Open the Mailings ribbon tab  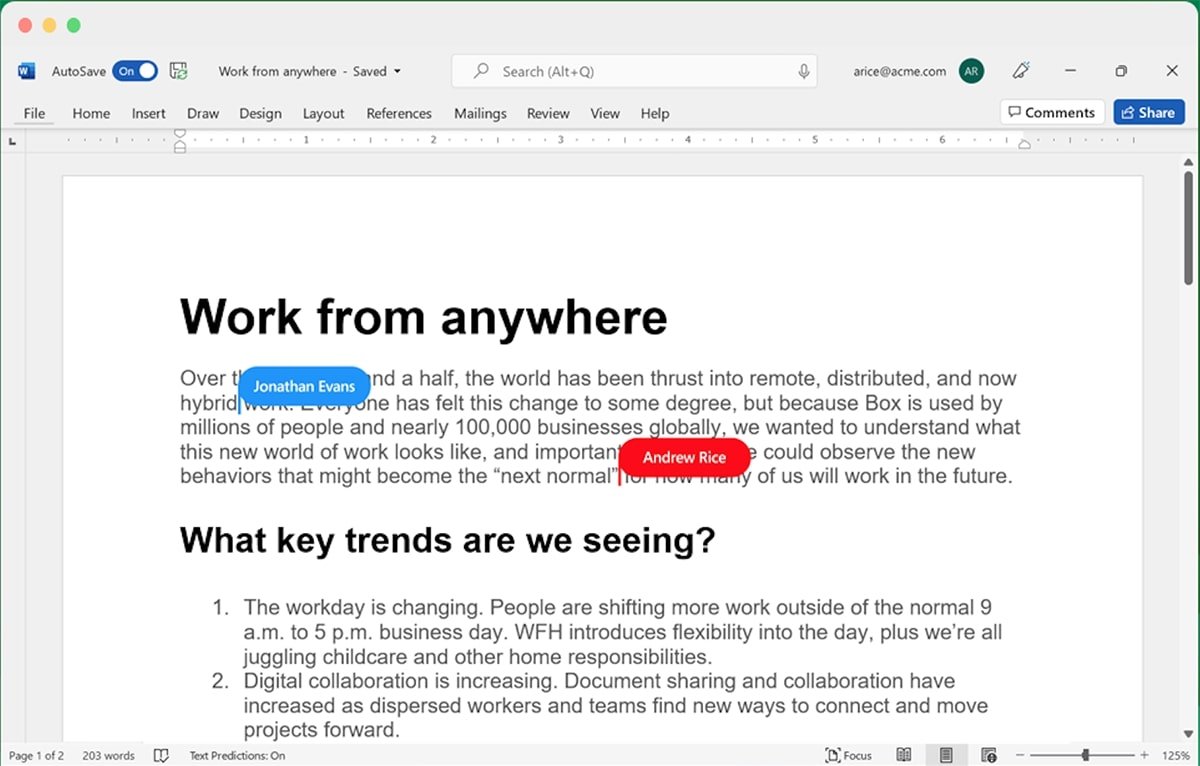(x=480, y=113)
